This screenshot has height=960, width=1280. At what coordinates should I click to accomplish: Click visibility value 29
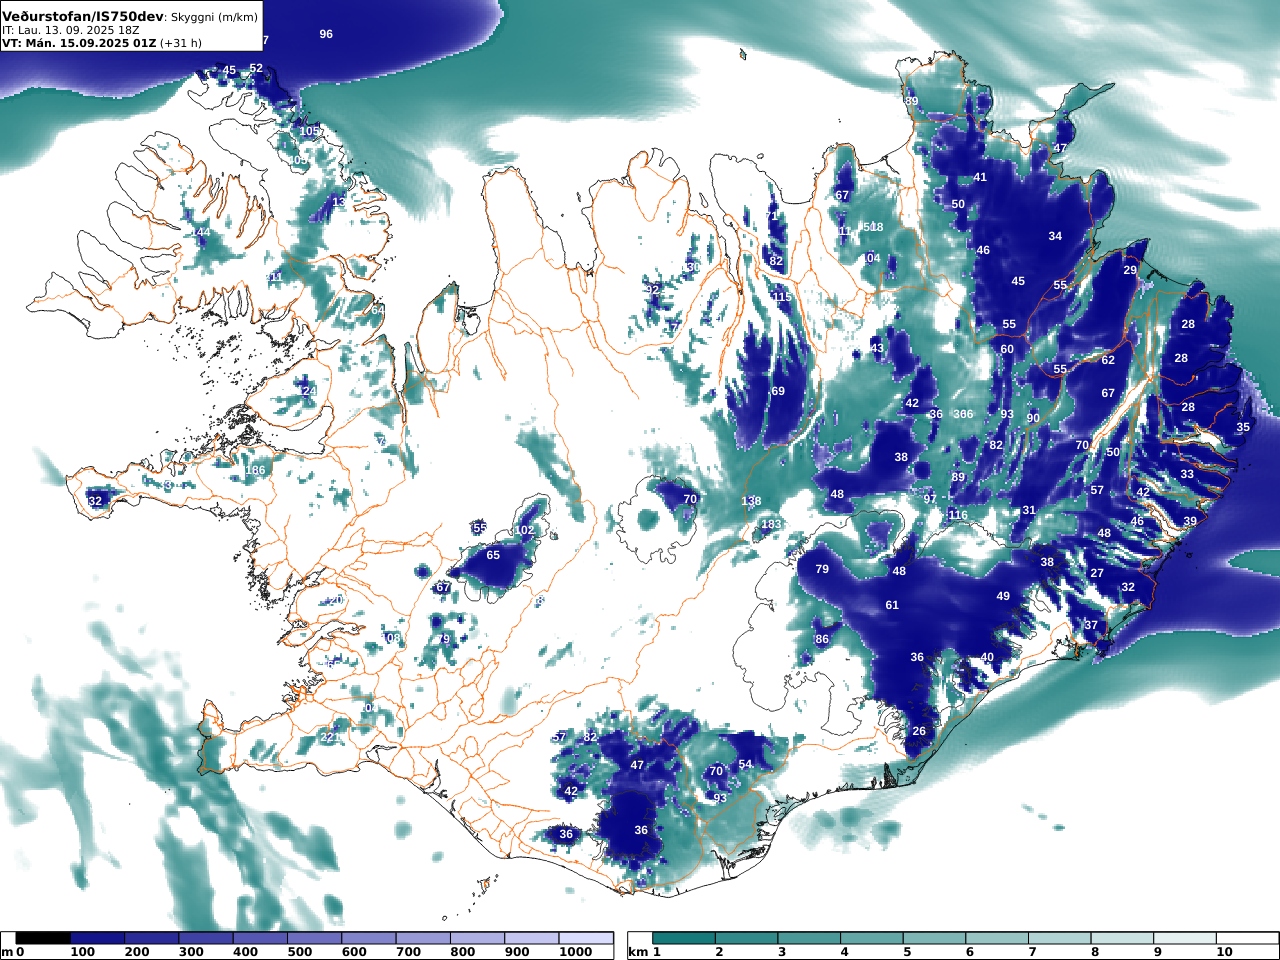pos(1130,270)
